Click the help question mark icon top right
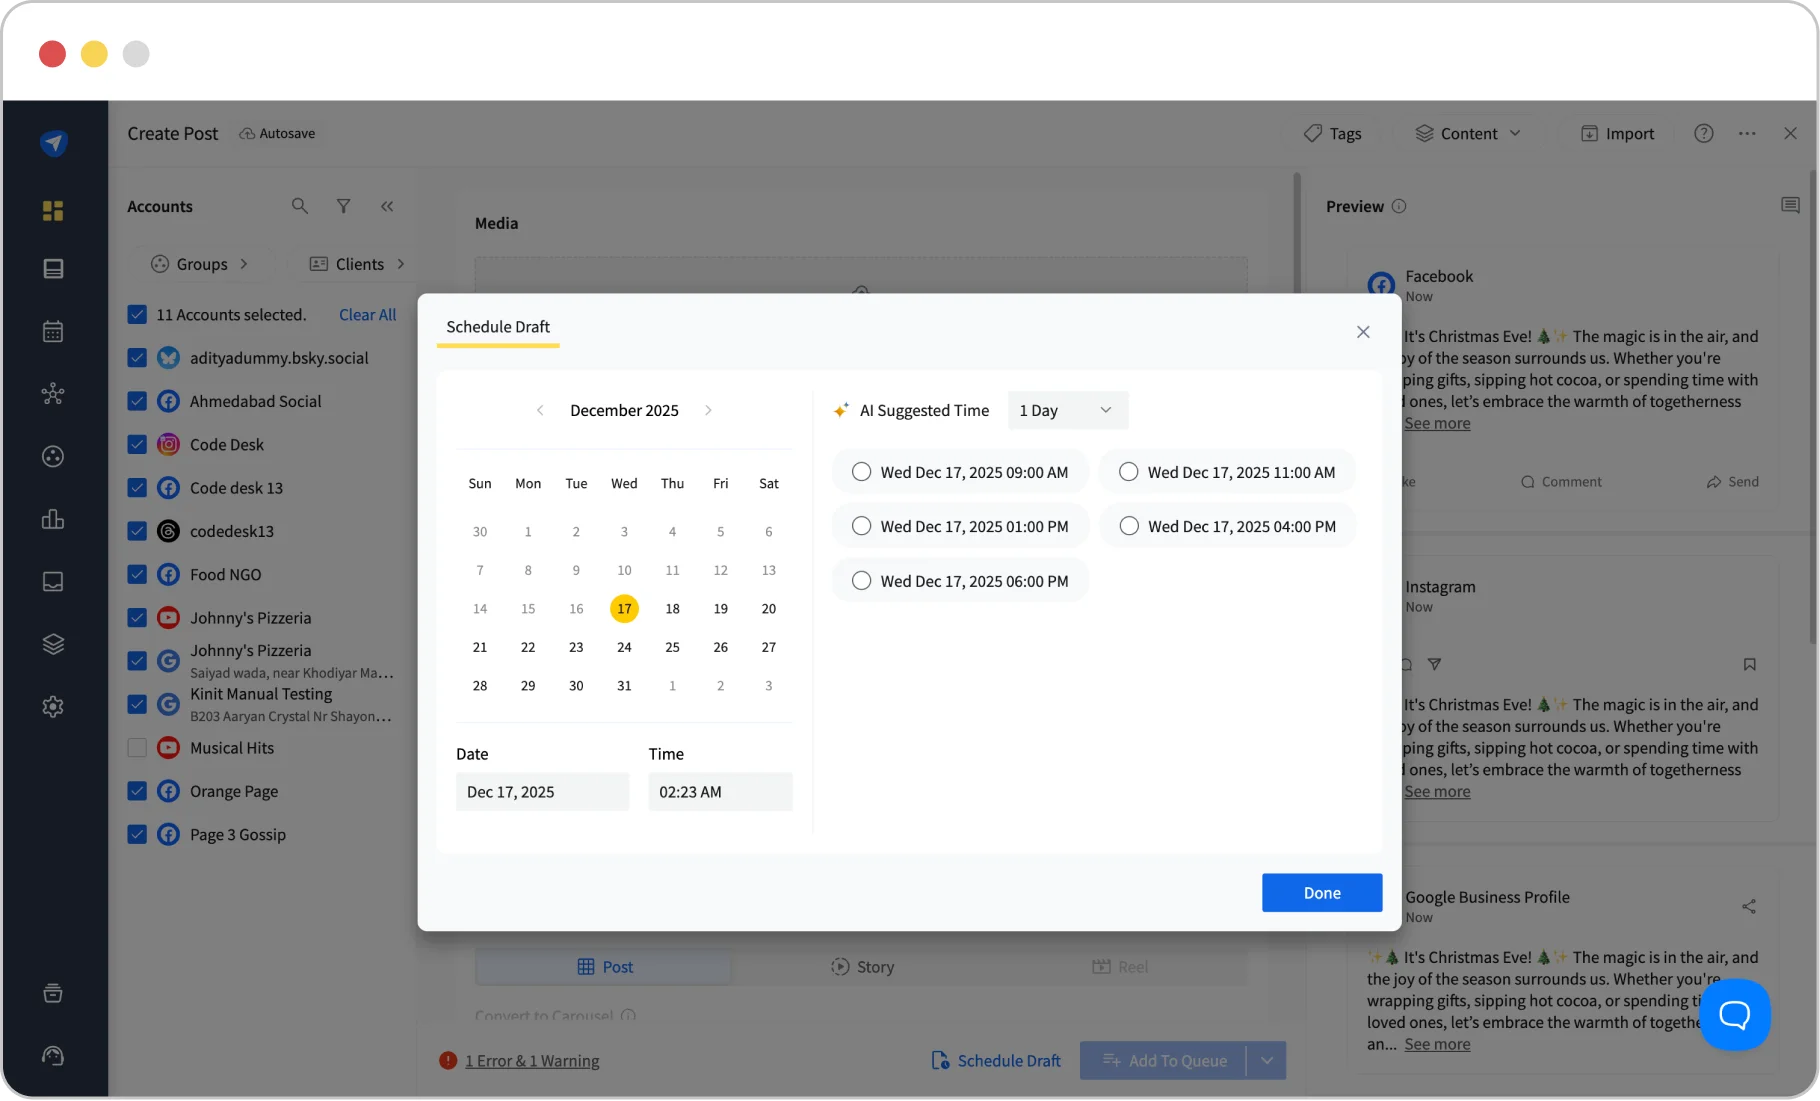The height and width of the screenshot is (1101, 1820). [x=1704, y=132]
